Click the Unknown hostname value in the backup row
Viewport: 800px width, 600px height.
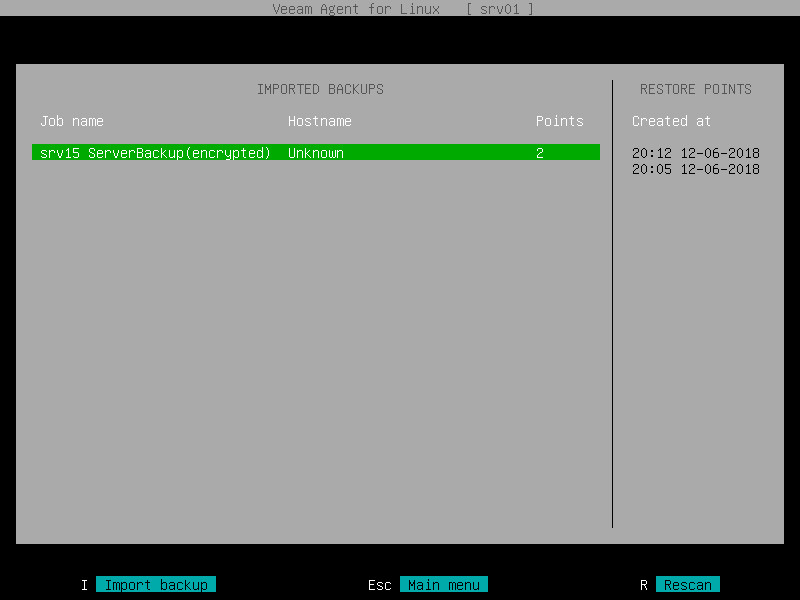click(315, 153)
